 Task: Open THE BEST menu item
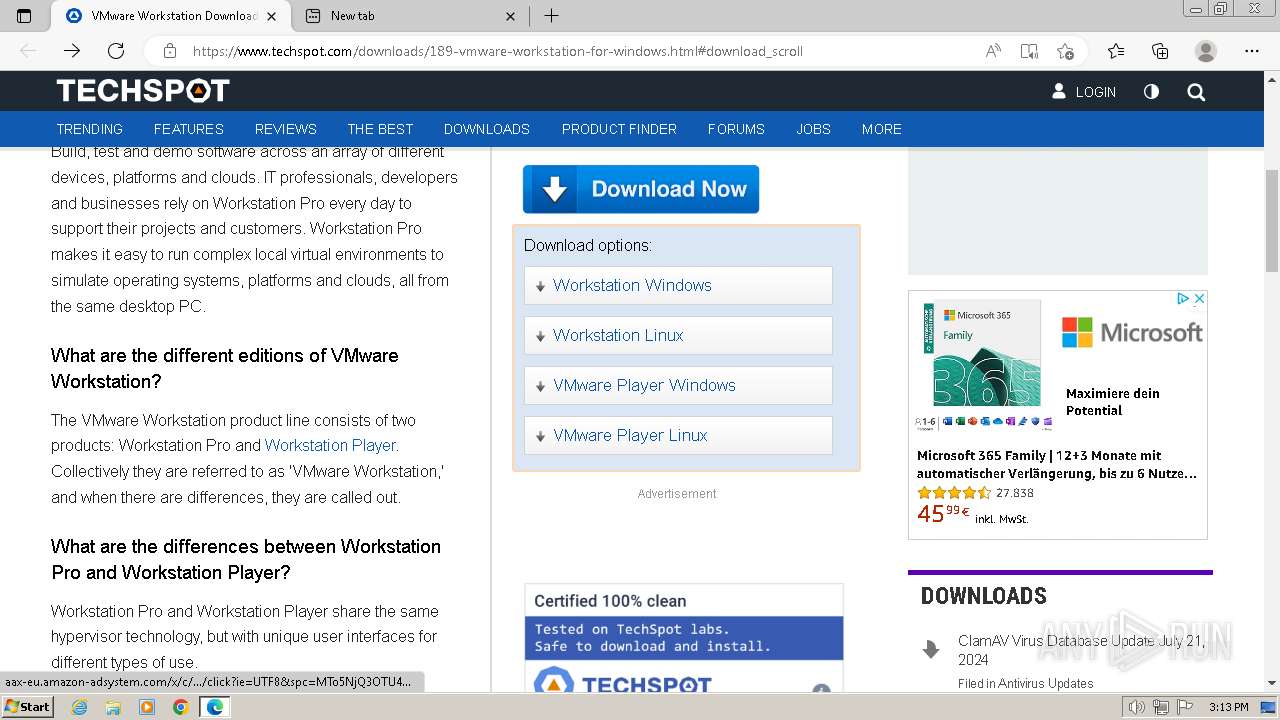[380, 129]
